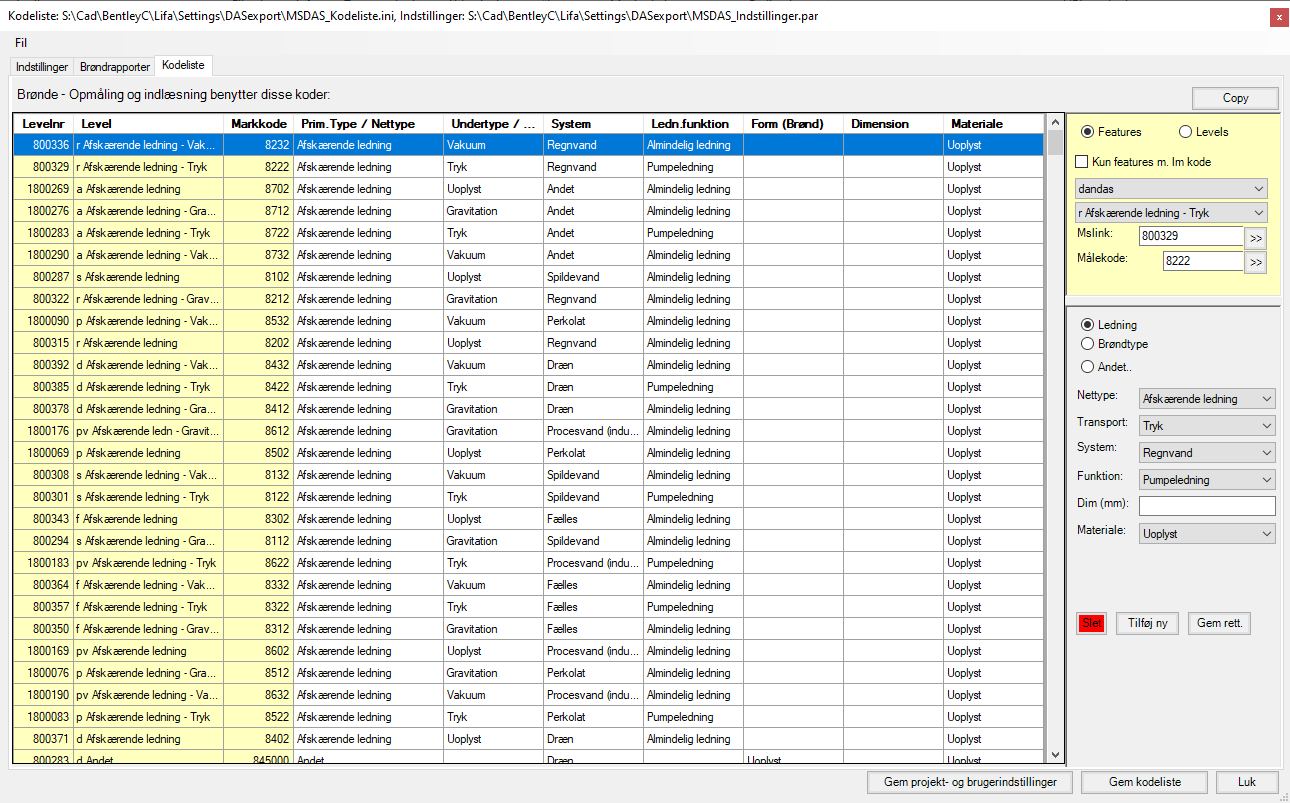Open the dandas dropdown
The width and height of the screenshot is (1290, 803).
tap(1171, 188)
